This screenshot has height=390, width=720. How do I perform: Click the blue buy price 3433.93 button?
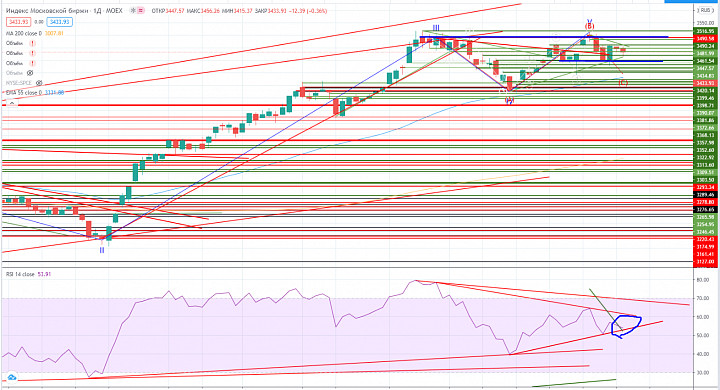[60, 22]
